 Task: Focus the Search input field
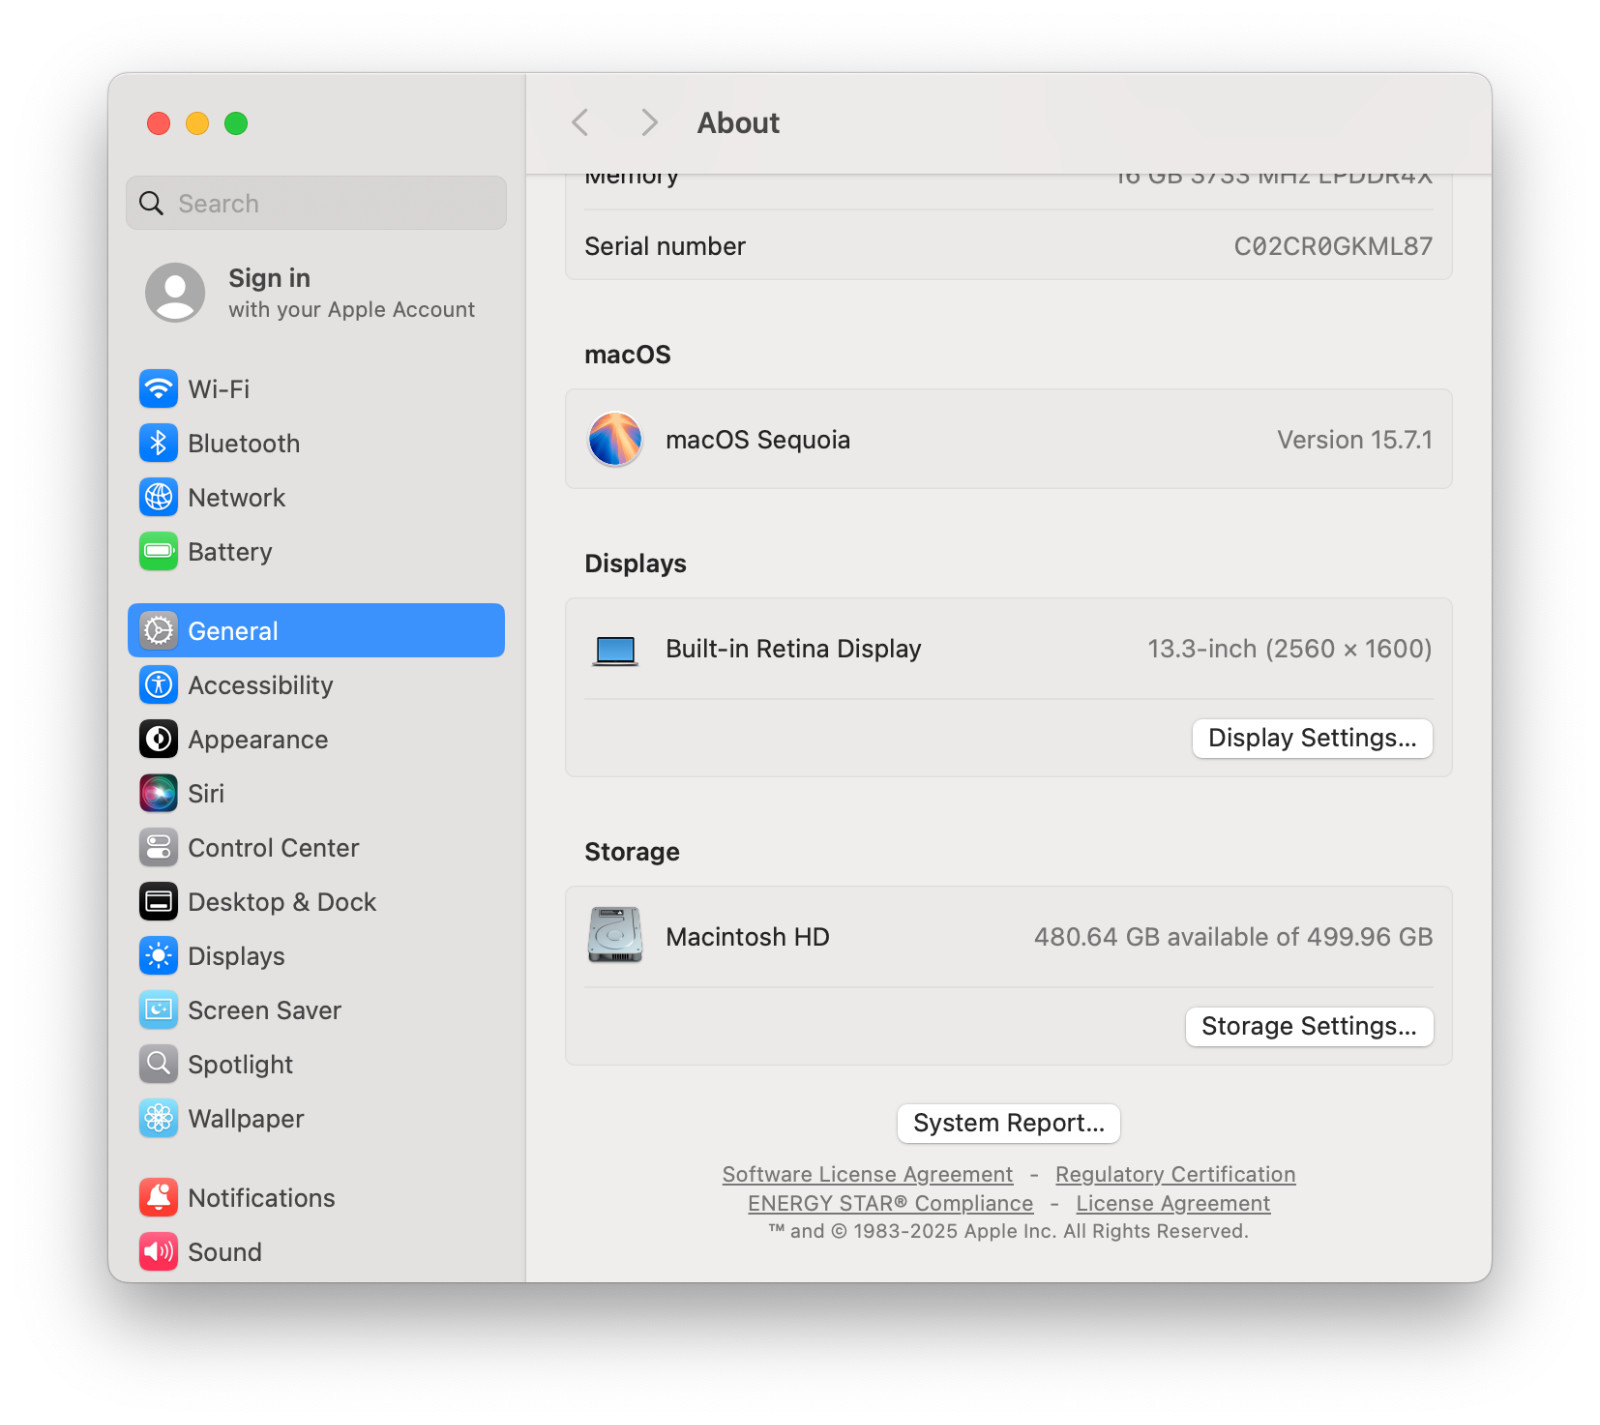coord(316,203)
